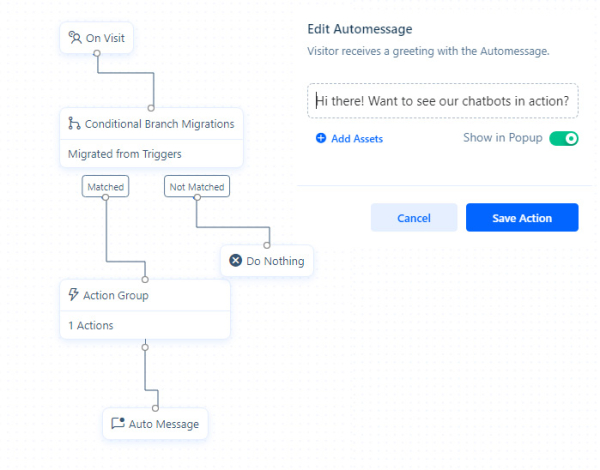Screen dimensions: 600x470
Task: Expand the 1 Actions row
Action: (x=91, y=325)
